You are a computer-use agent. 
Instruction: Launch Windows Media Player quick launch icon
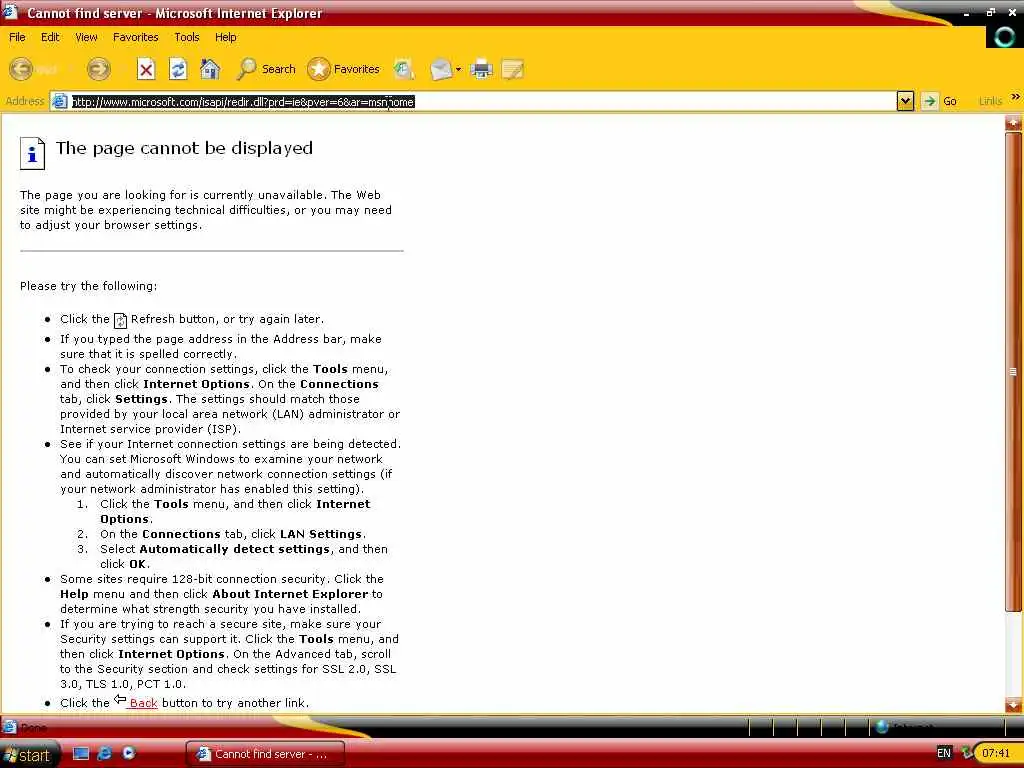point(129,754)
